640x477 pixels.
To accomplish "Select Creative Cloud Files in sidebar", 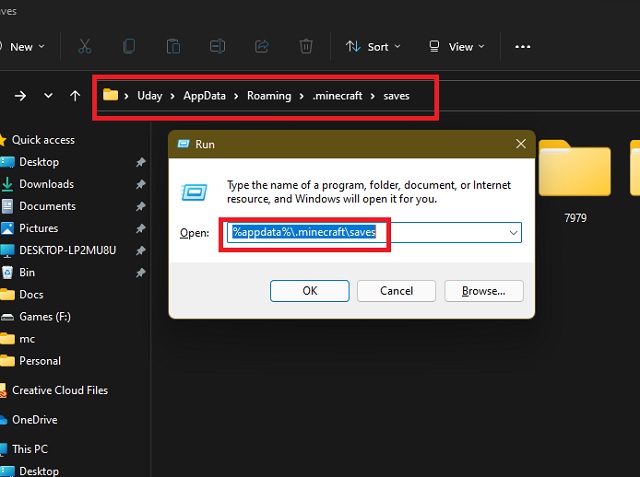I will (59, 390).
